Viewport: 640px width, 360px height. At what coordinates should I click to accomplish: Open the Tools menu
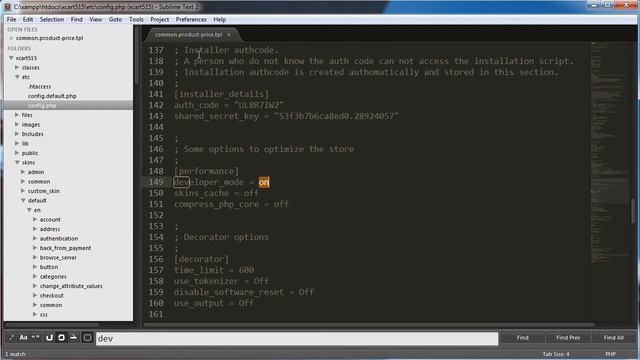[x=136, y=19]
